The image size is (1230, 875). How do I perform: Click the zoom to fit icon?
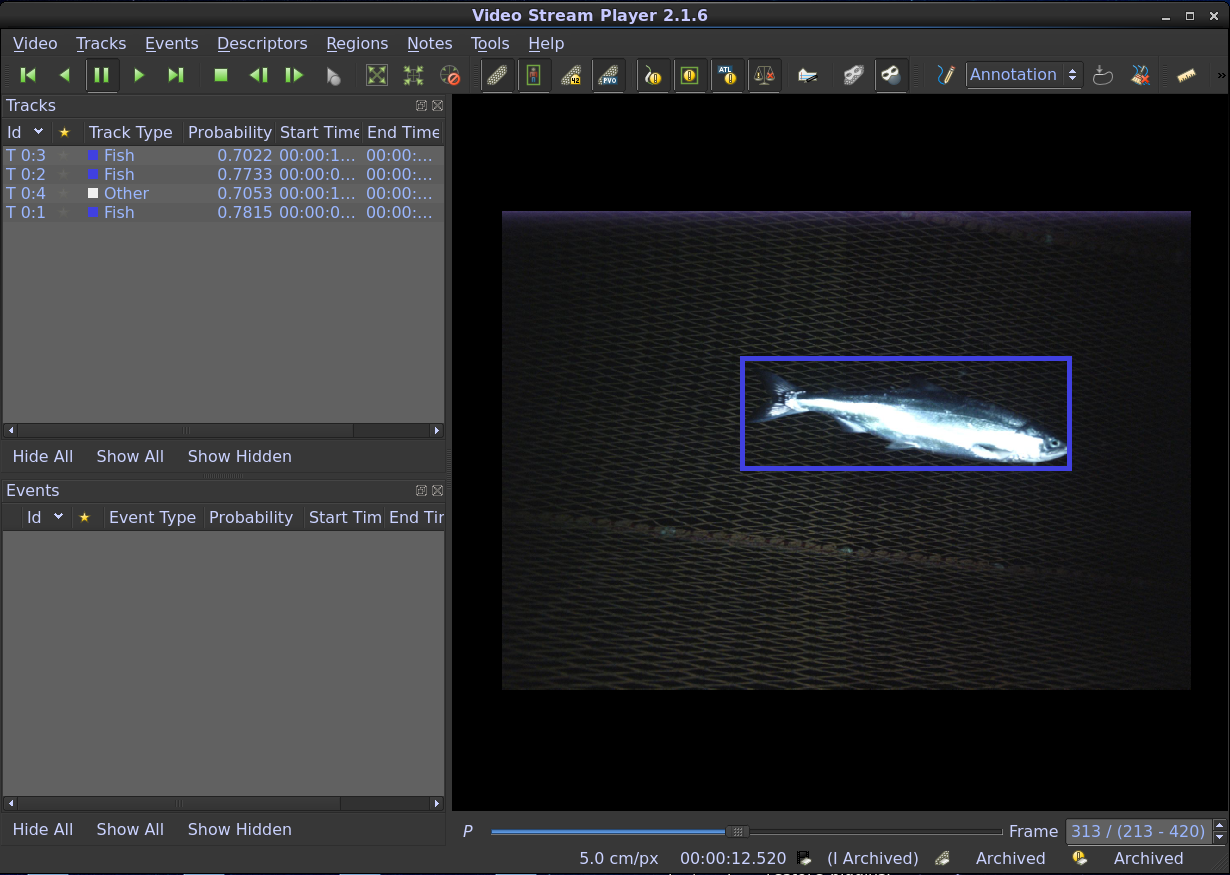[x=377, y=75]
